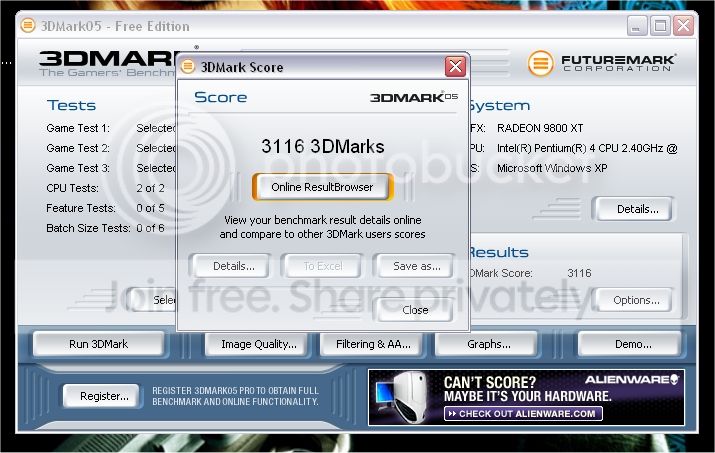715x453 pixels.
Task: Click the 'Intel(R) Pentium(R) 4 CPU 2.40GHz' text
Action: (x=580, y=148)
